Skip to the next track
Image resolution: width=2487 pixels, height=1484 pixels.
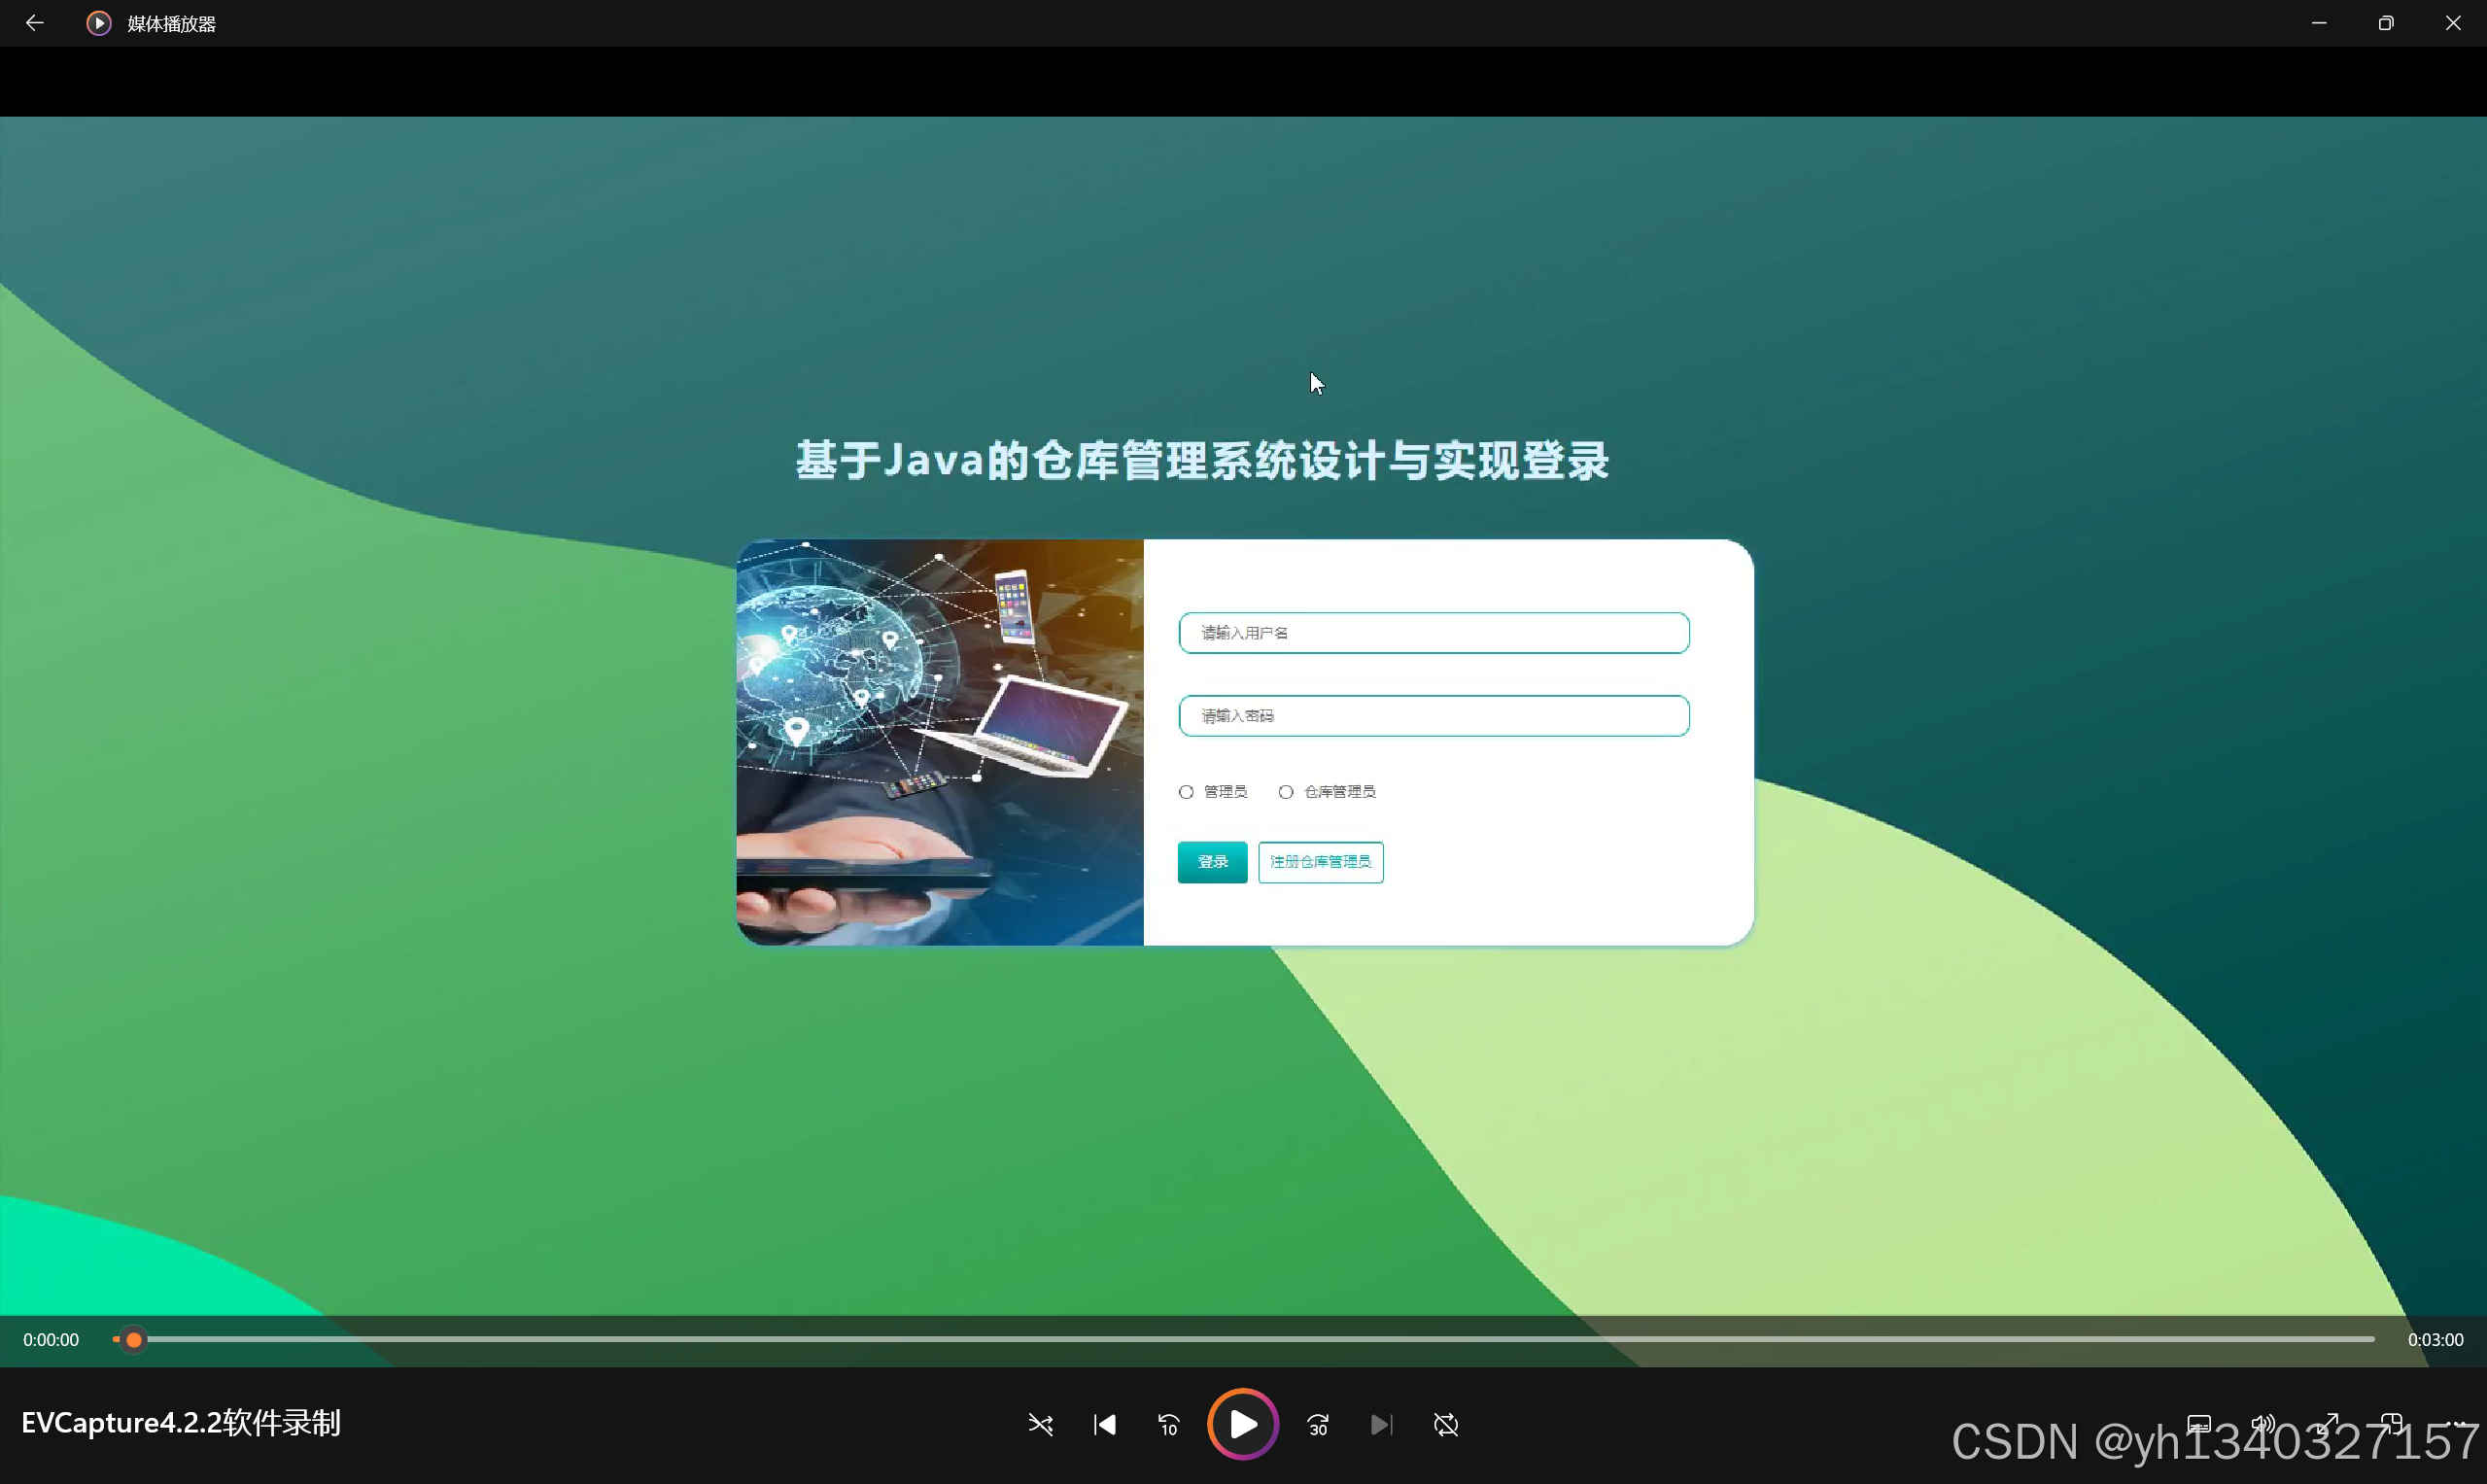1381,1424
